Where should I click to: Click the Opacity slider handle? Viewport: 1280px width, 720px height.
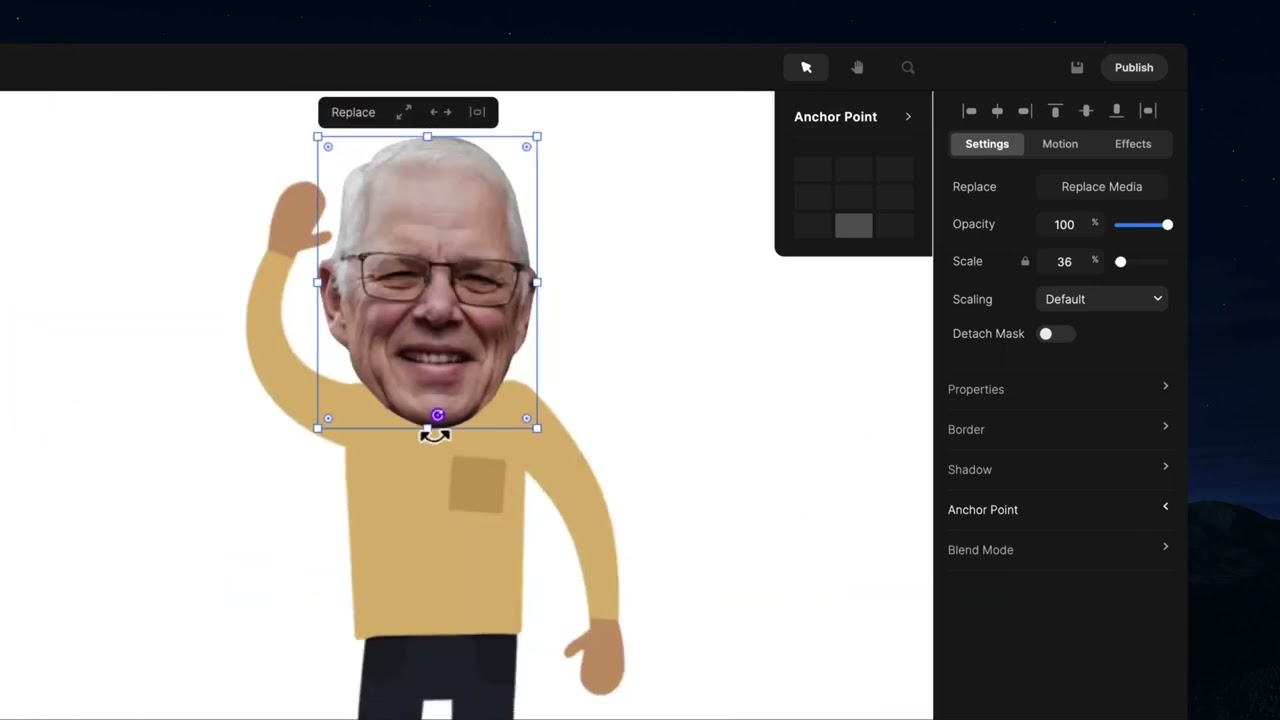(x=1167, y=224)
